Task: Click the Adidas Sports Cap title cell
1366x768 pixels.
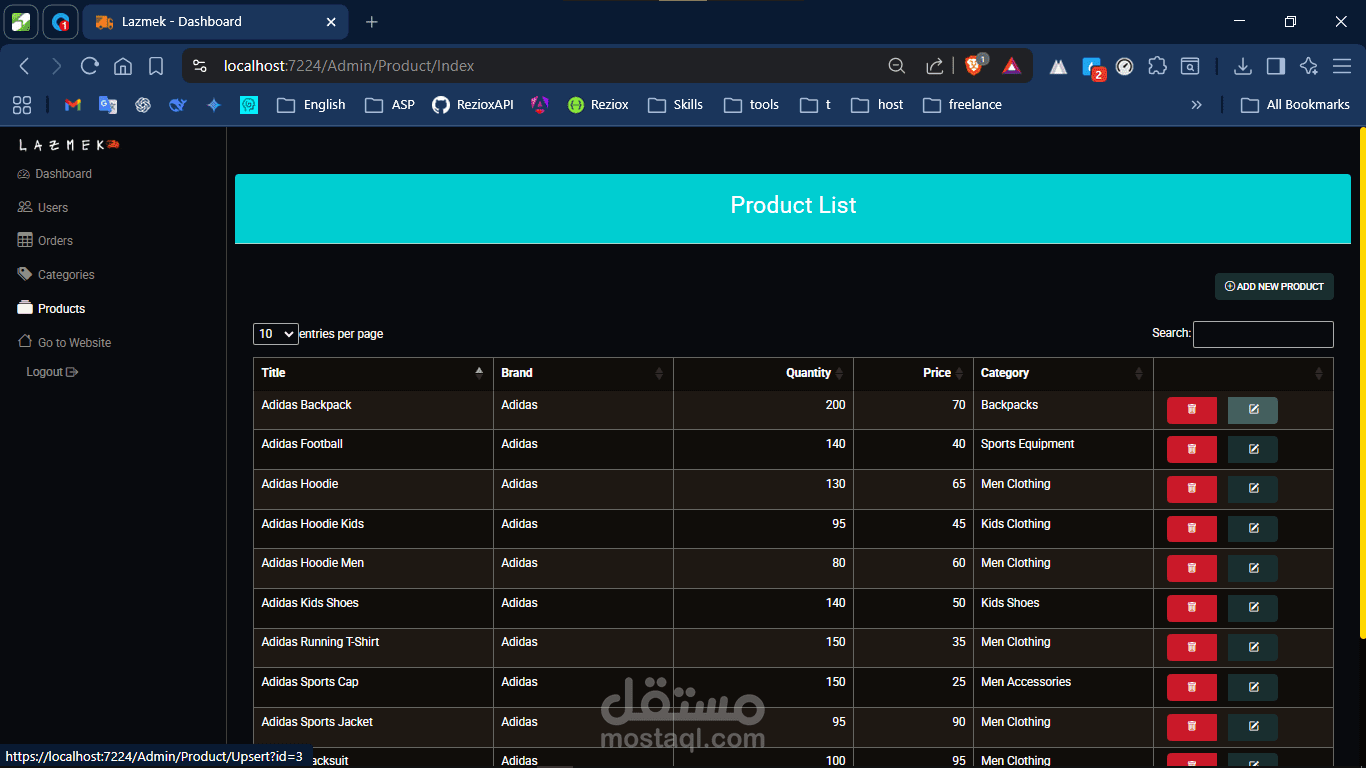Action: 373,688
